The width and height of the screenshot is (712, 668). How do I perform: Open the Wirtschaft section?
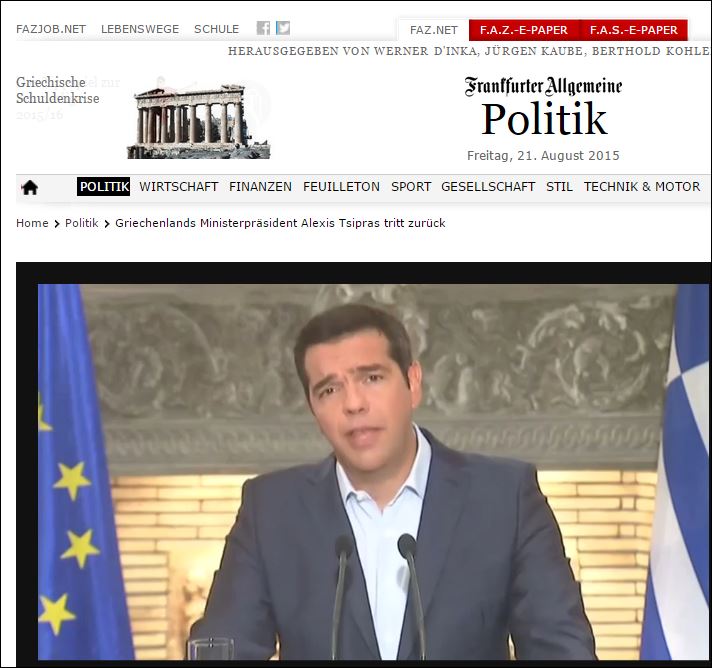tap(178, 187)
